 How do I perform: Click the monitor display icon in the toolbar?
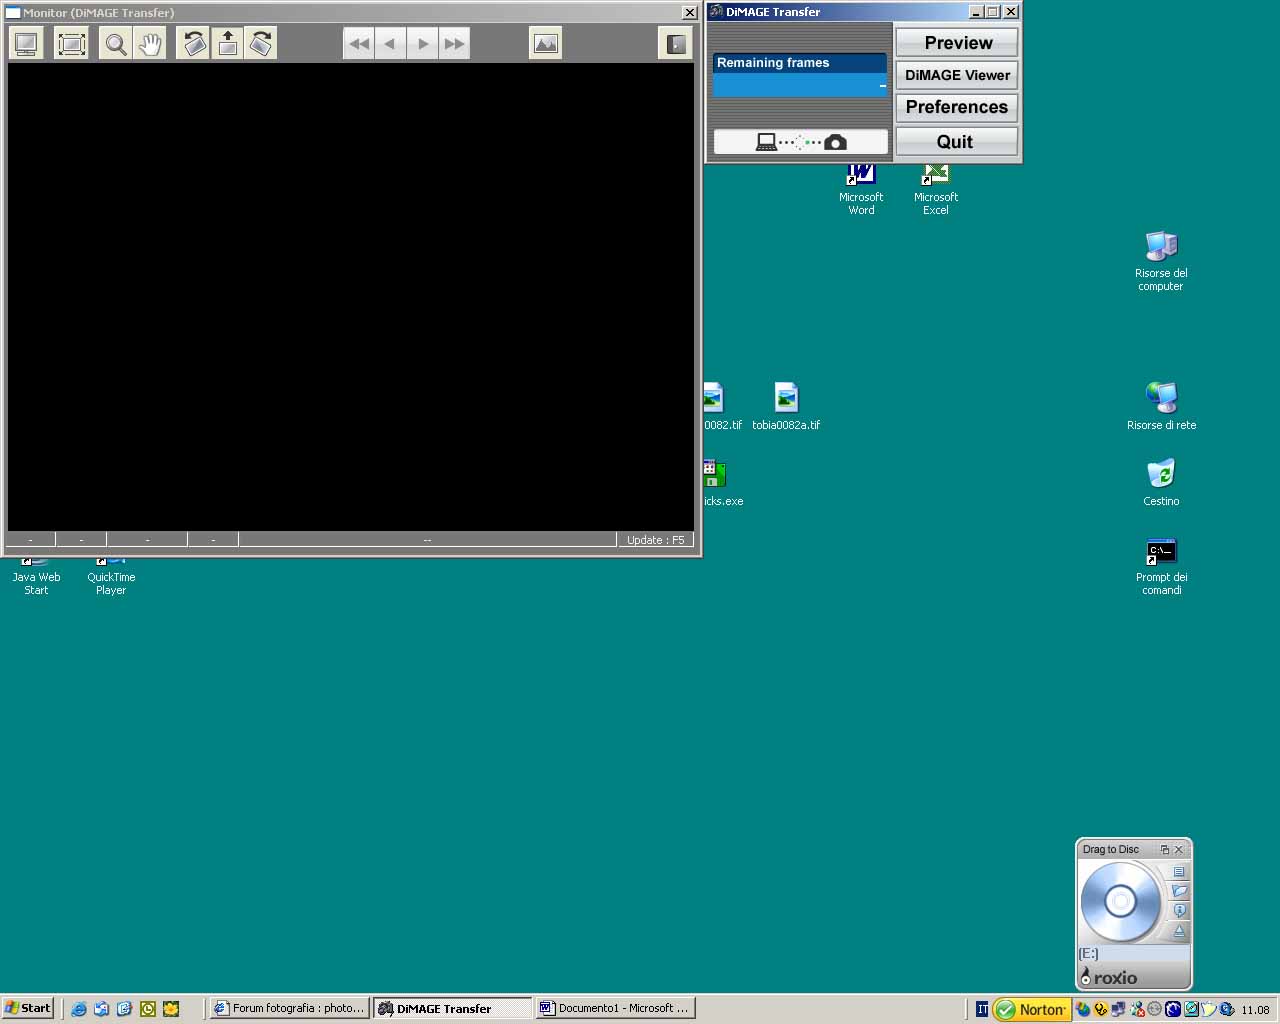(x=26, y=44)
